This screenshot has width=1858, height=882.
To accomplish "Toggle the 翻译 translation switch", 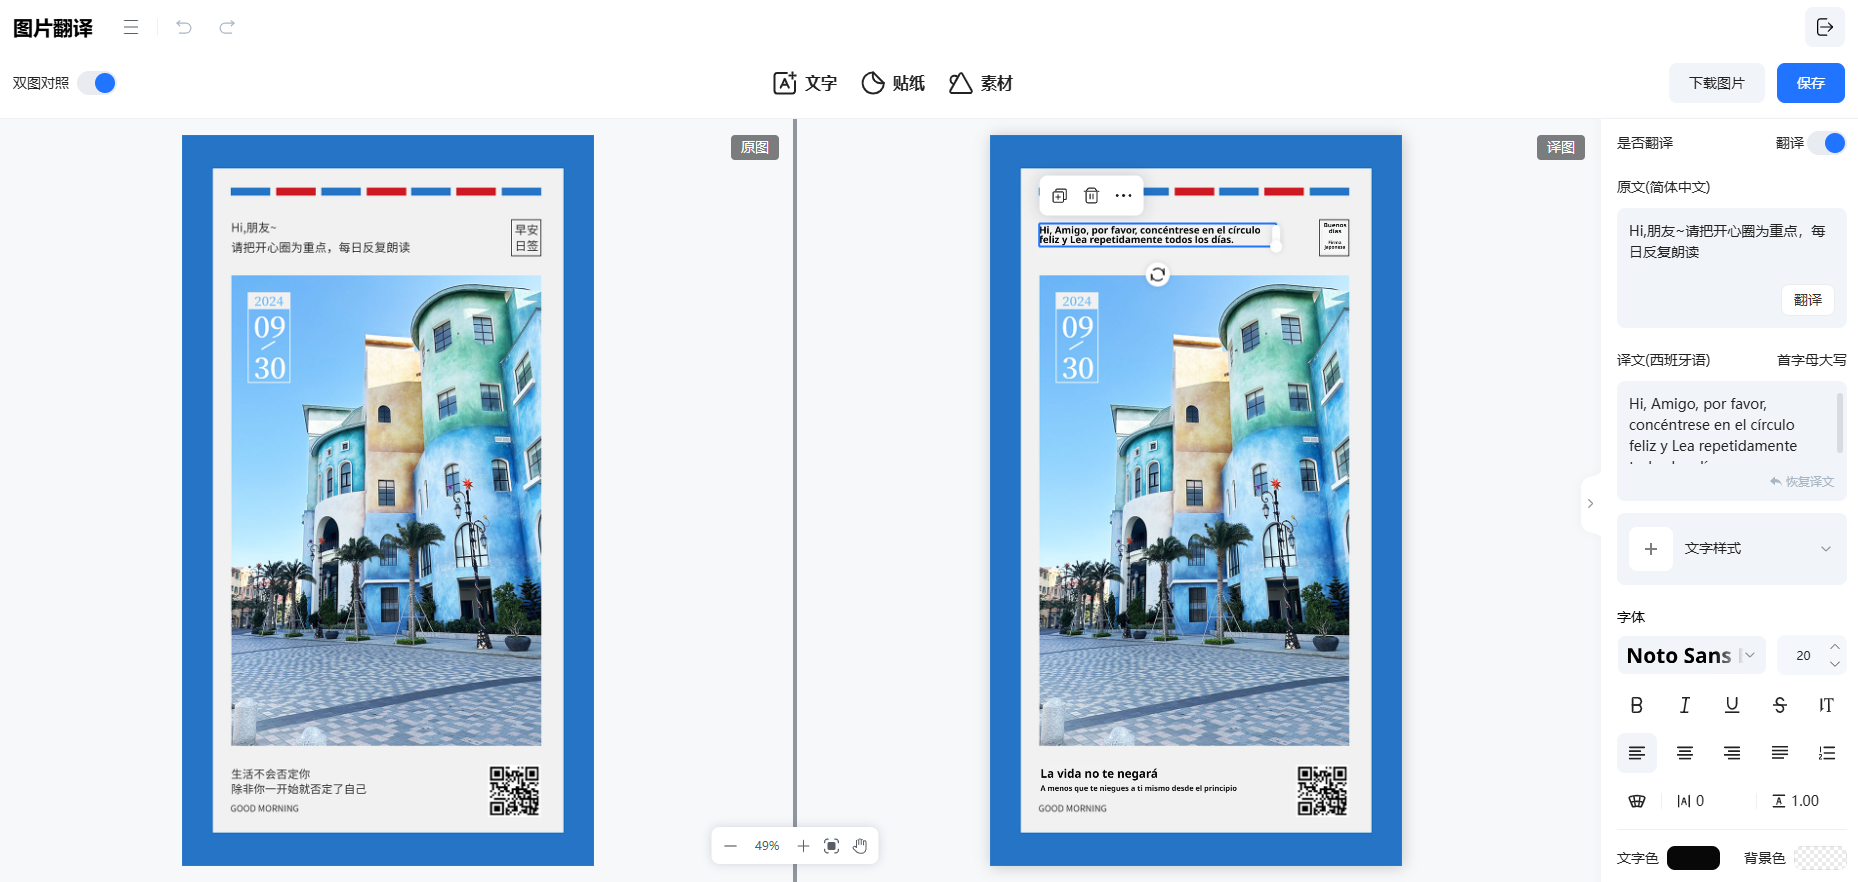I will (x=1827, y=143).
